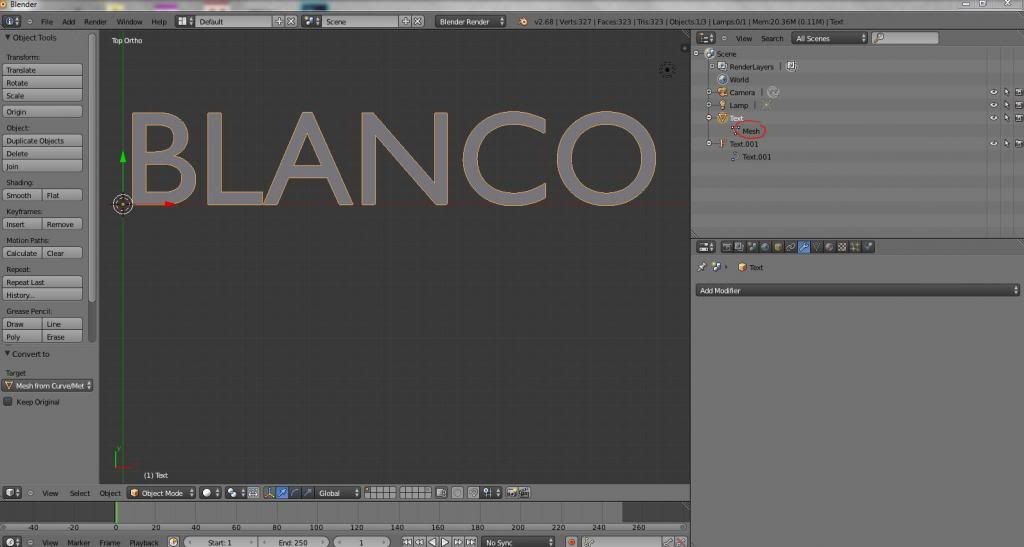Image resolution: width=1024 pixels, height=547 pixels.
Task: Open the Modifiers tab (wrench icon)
Action: [804, 247]
